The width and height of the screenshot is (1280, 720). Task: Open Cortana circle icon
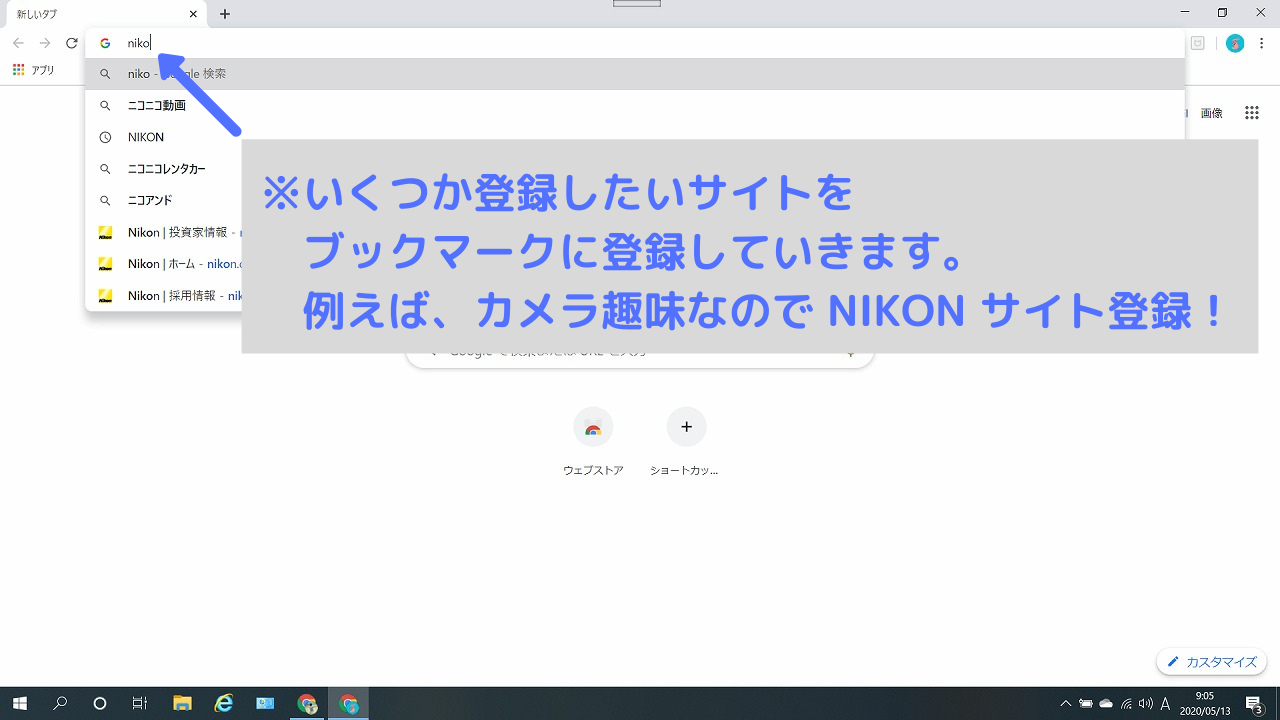(x=100, y=703)
